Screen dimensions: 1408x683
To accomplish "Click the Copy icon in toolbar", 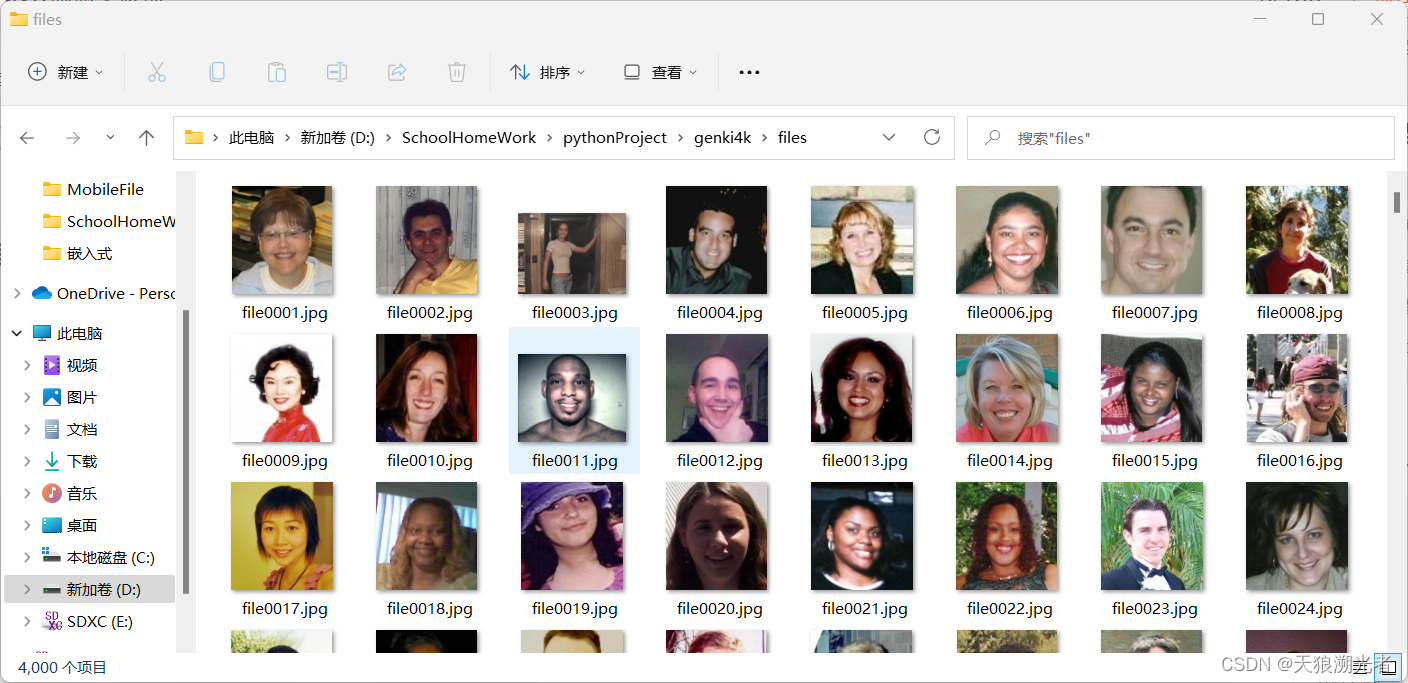I will click(x=217, y=72).
